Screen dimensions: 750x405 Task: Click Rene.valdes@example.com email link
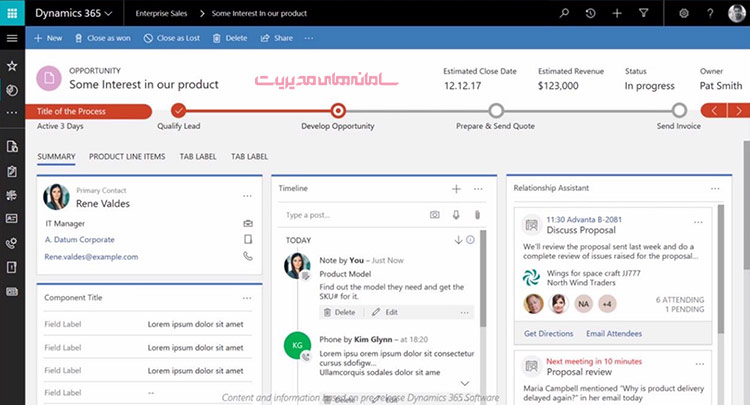(91, 257)
